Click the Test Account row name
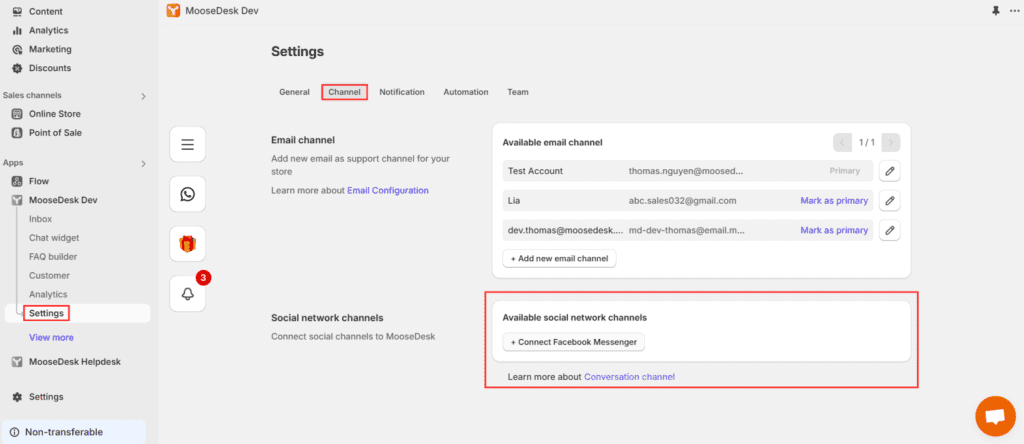 [536, 171]
